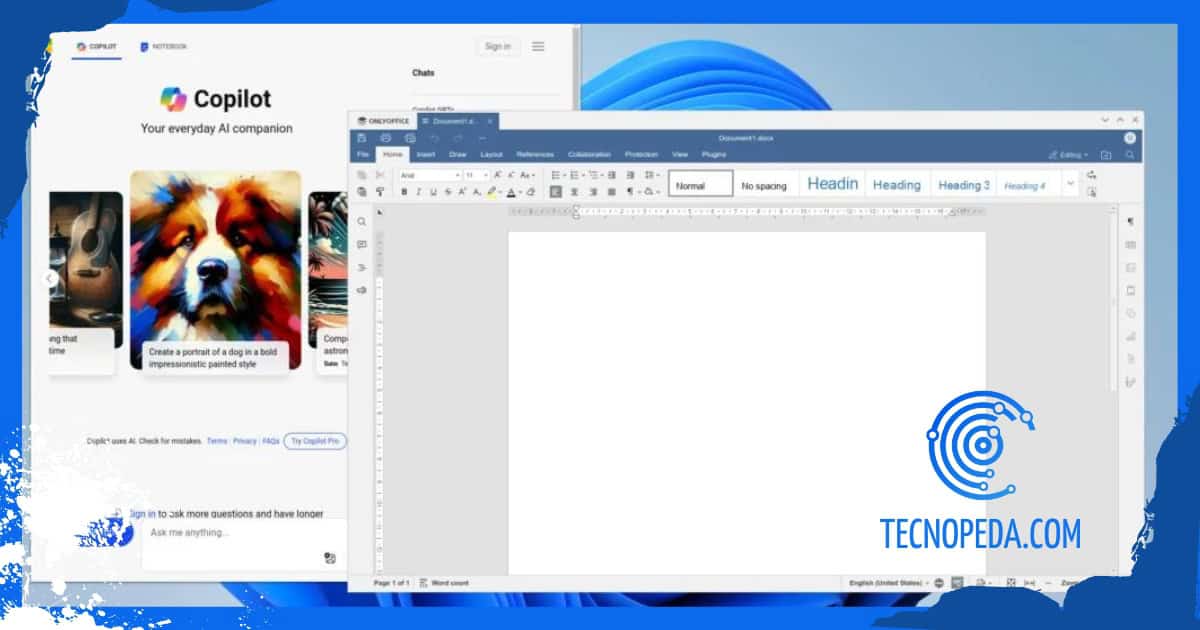Screen dimensions: 1200x630
Task: Click the Bullets list icon
Action: [558, 175]
